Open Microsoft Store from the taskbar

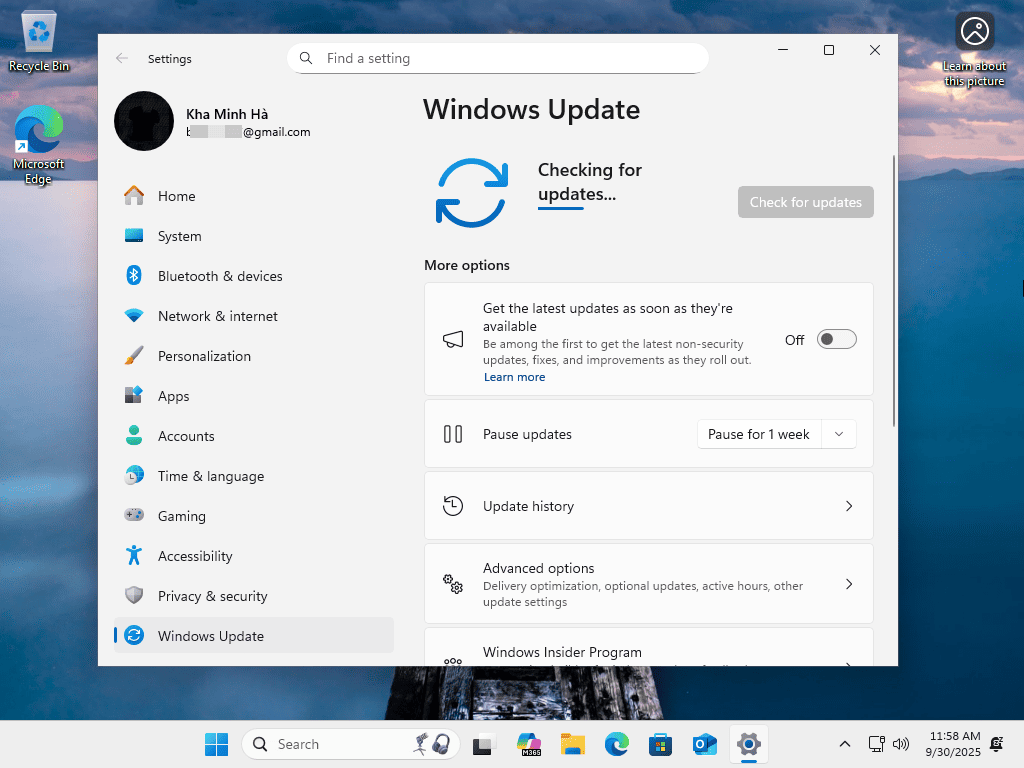tap(660, 744)
